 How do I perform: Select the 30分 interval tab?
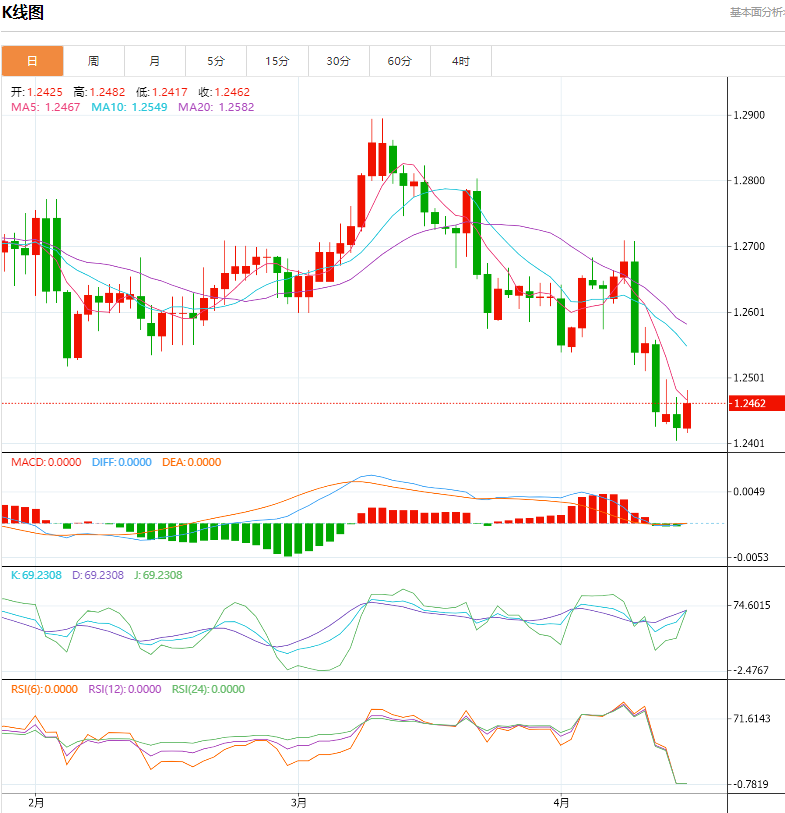[x=338, y=61]
